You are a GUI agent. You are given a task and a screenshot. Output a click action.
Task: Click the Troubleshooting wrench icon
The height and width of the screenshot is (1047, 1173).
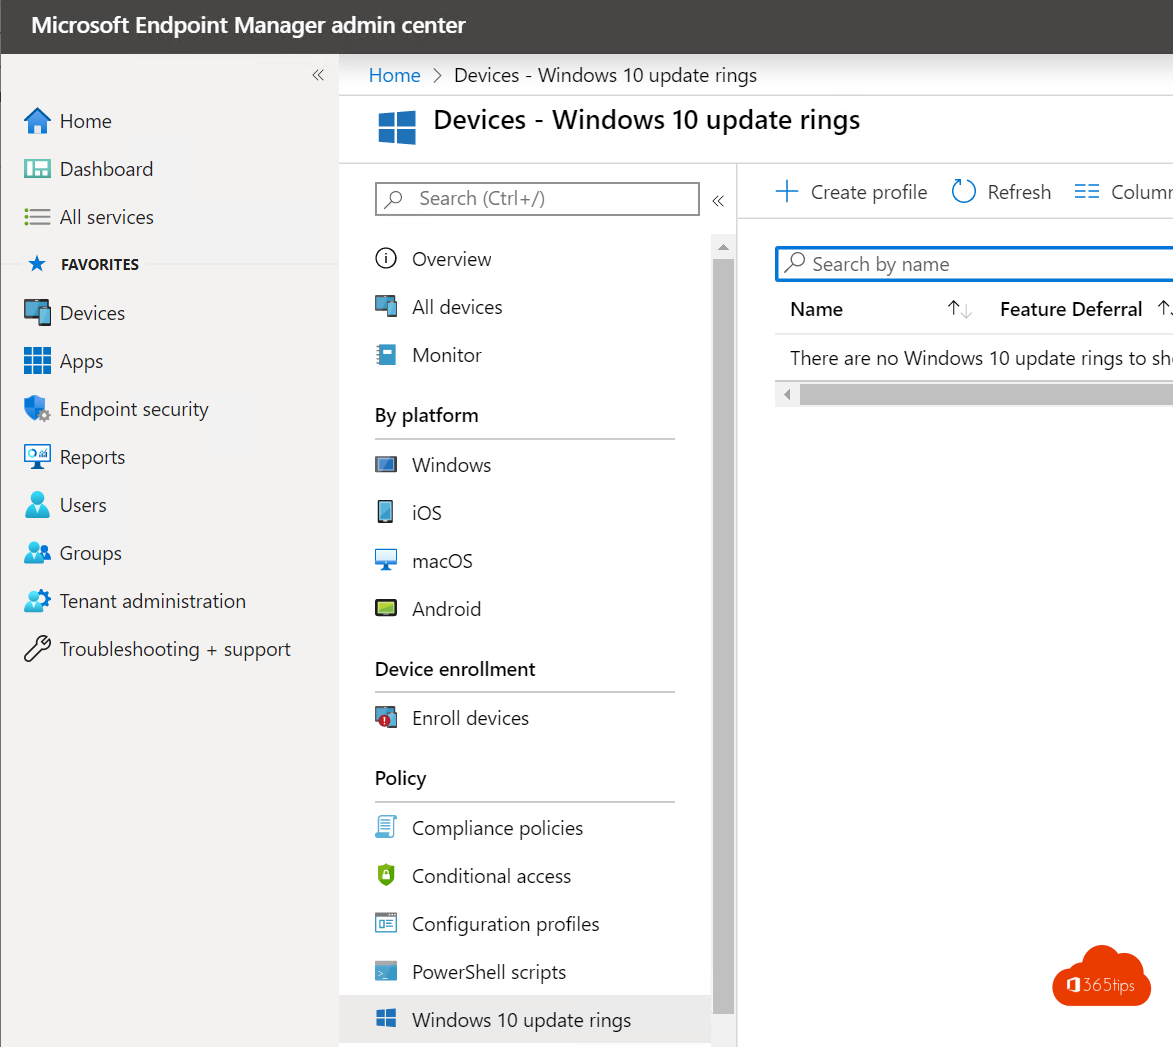(37, 648)
